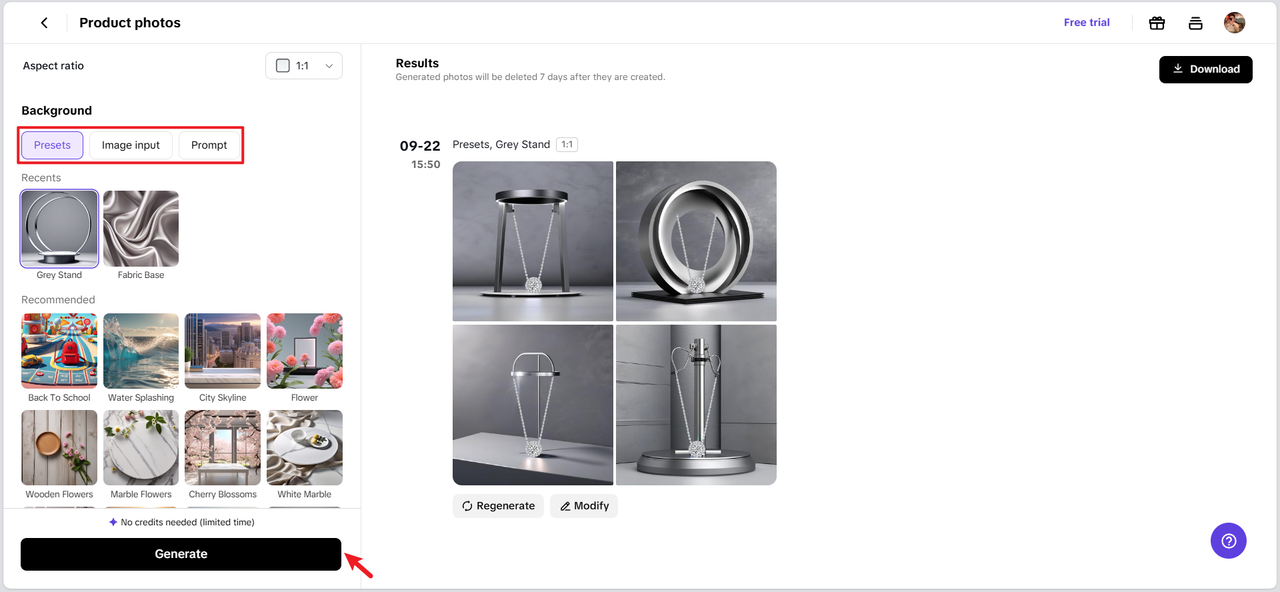
Task: Open the credits stack icon
Action: tap(1195, 23)
